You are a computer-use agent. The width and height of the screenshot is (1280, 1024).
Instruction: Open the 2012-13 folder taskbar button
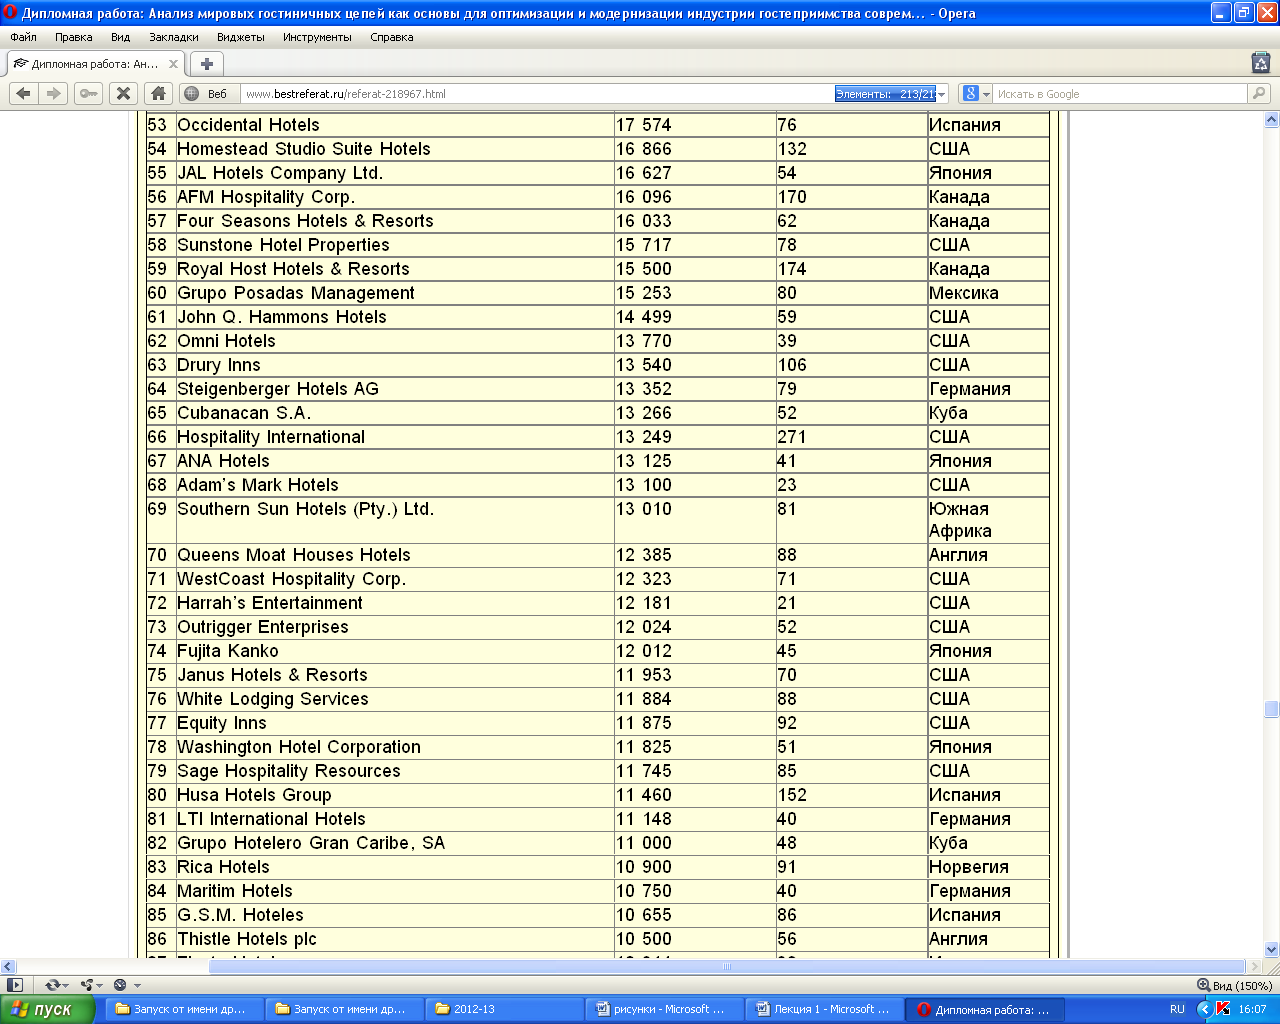(503, 1009)
